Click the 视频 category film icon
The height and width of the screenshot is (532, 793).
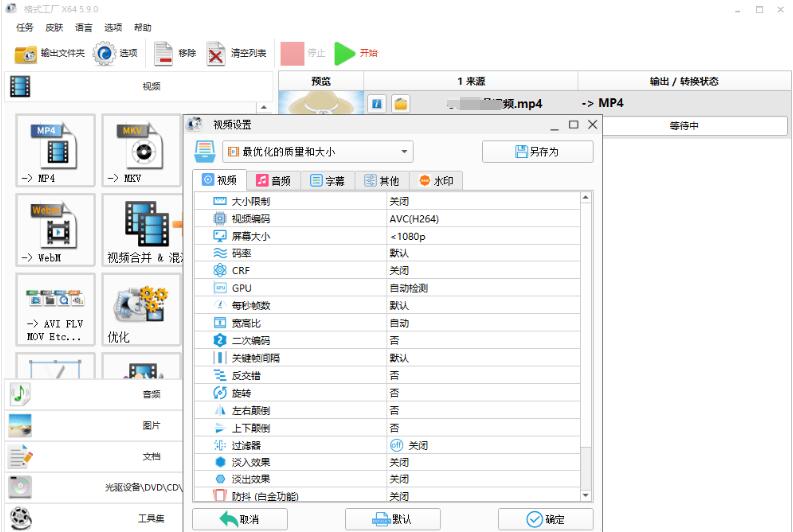pos(20,86)
